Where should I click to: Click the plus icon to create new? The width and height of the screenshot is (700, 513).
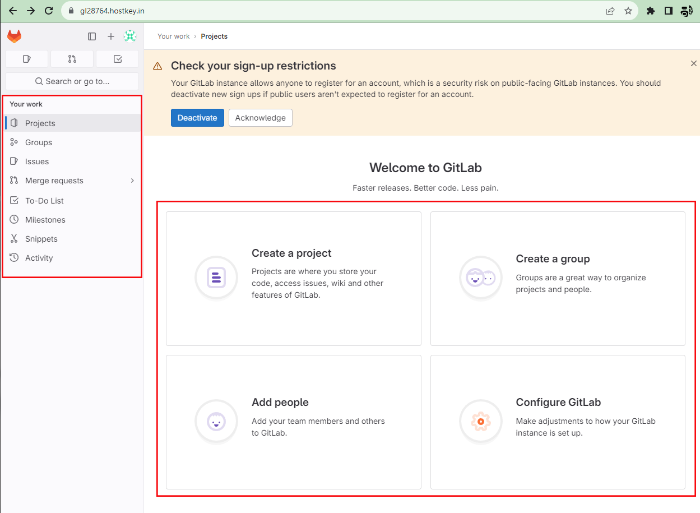pyautogui.click(x=111, y=36)
